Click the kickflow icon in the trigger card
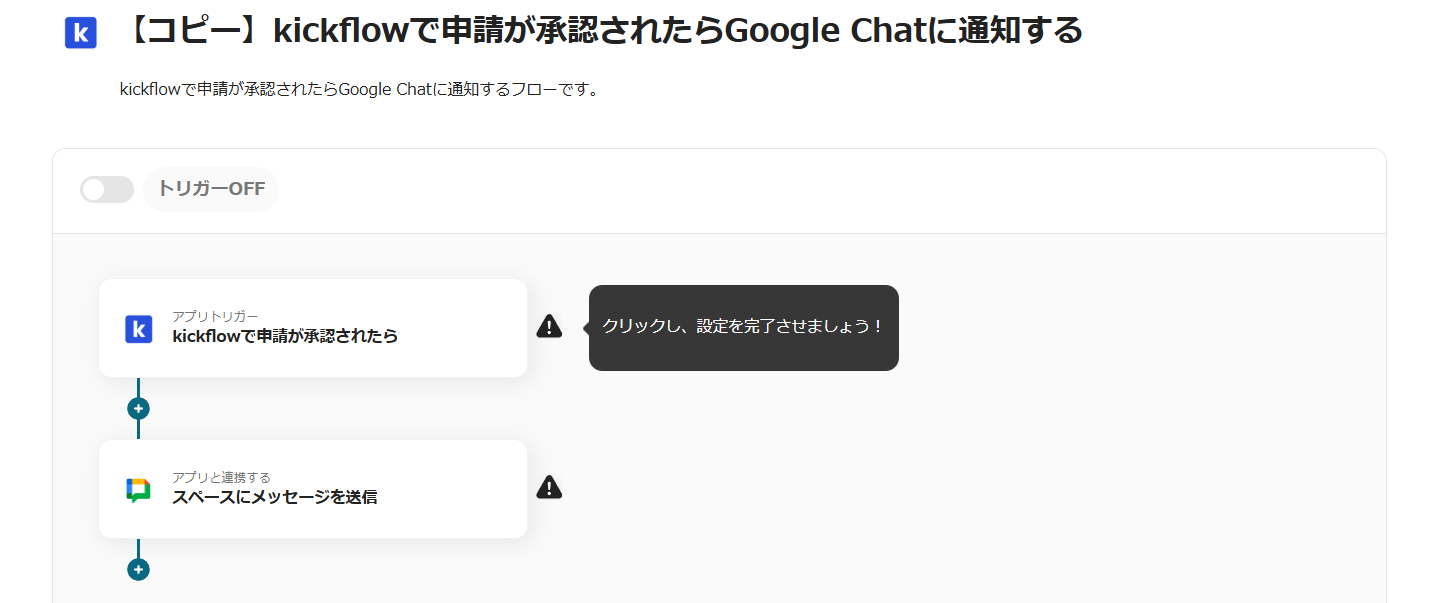This screenshot has width=1456, height=603. pyautogui.click(x=138, y=328)
